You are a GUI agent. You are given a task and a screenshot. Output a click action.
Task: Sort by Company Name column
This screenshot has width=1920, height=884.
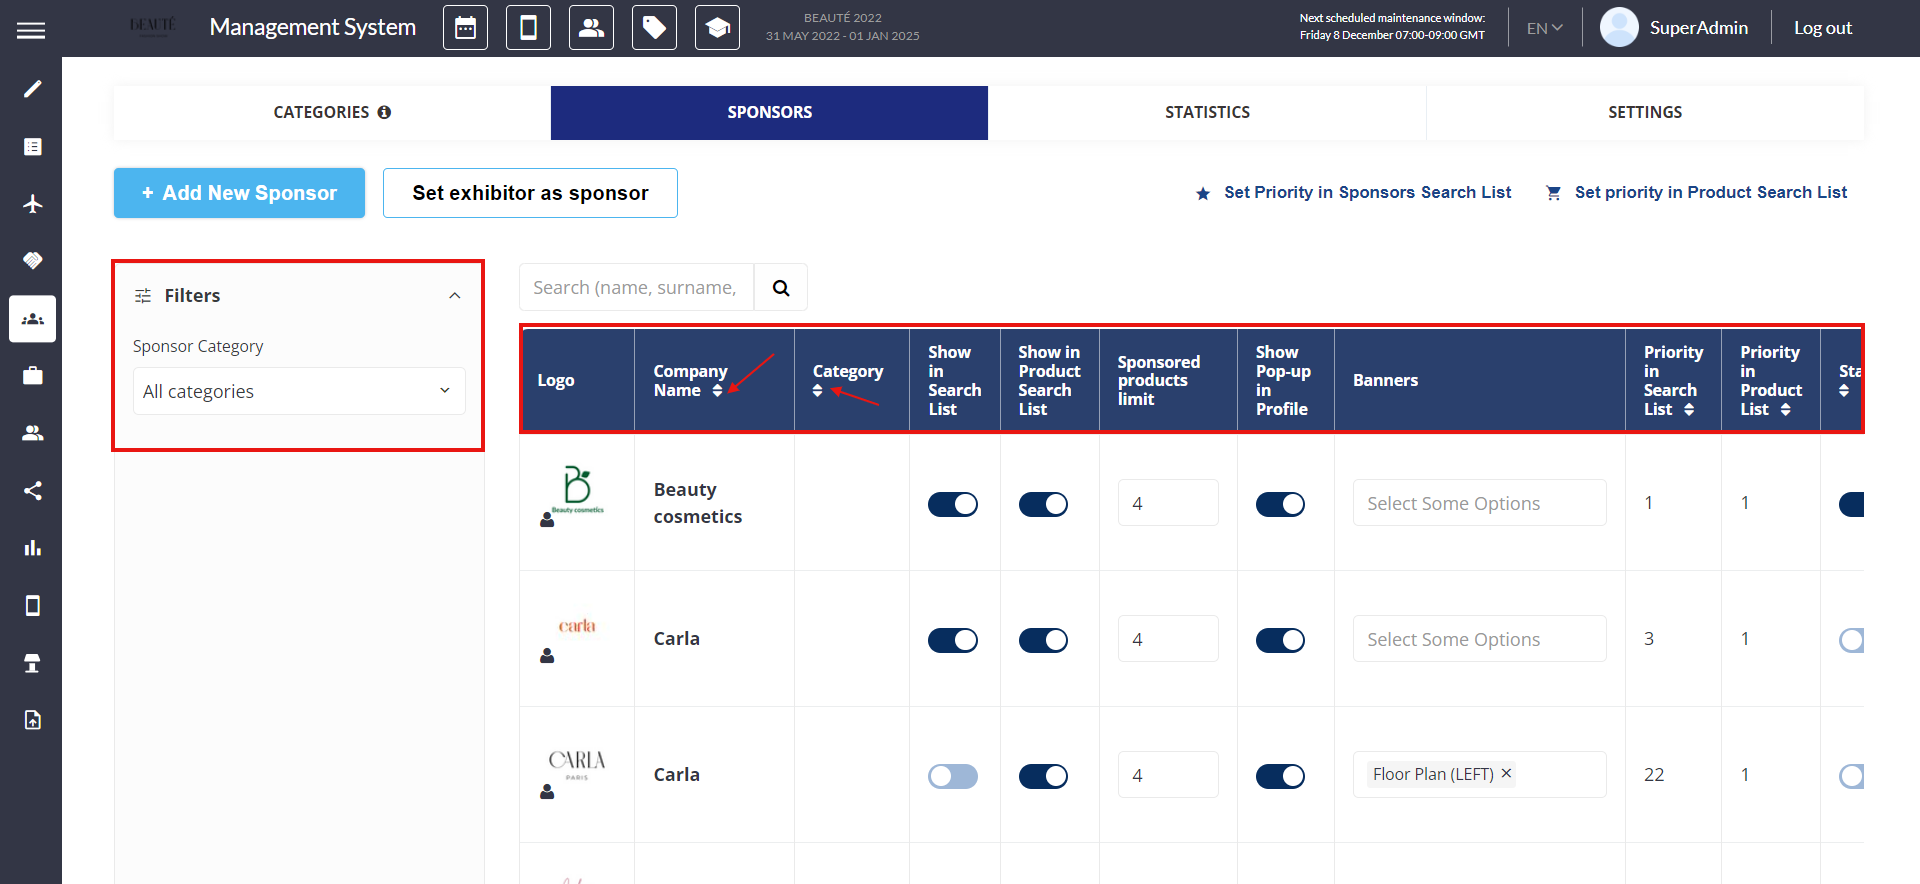point(717,391)
